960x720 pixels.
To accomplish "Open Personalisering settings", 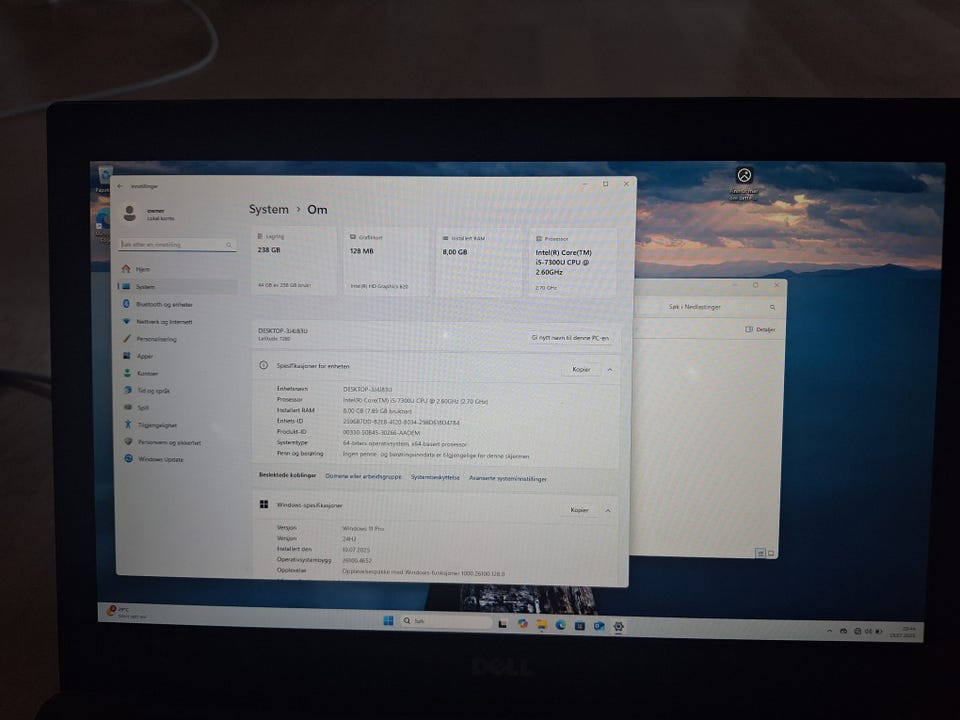I will click(x=176, y=339).
